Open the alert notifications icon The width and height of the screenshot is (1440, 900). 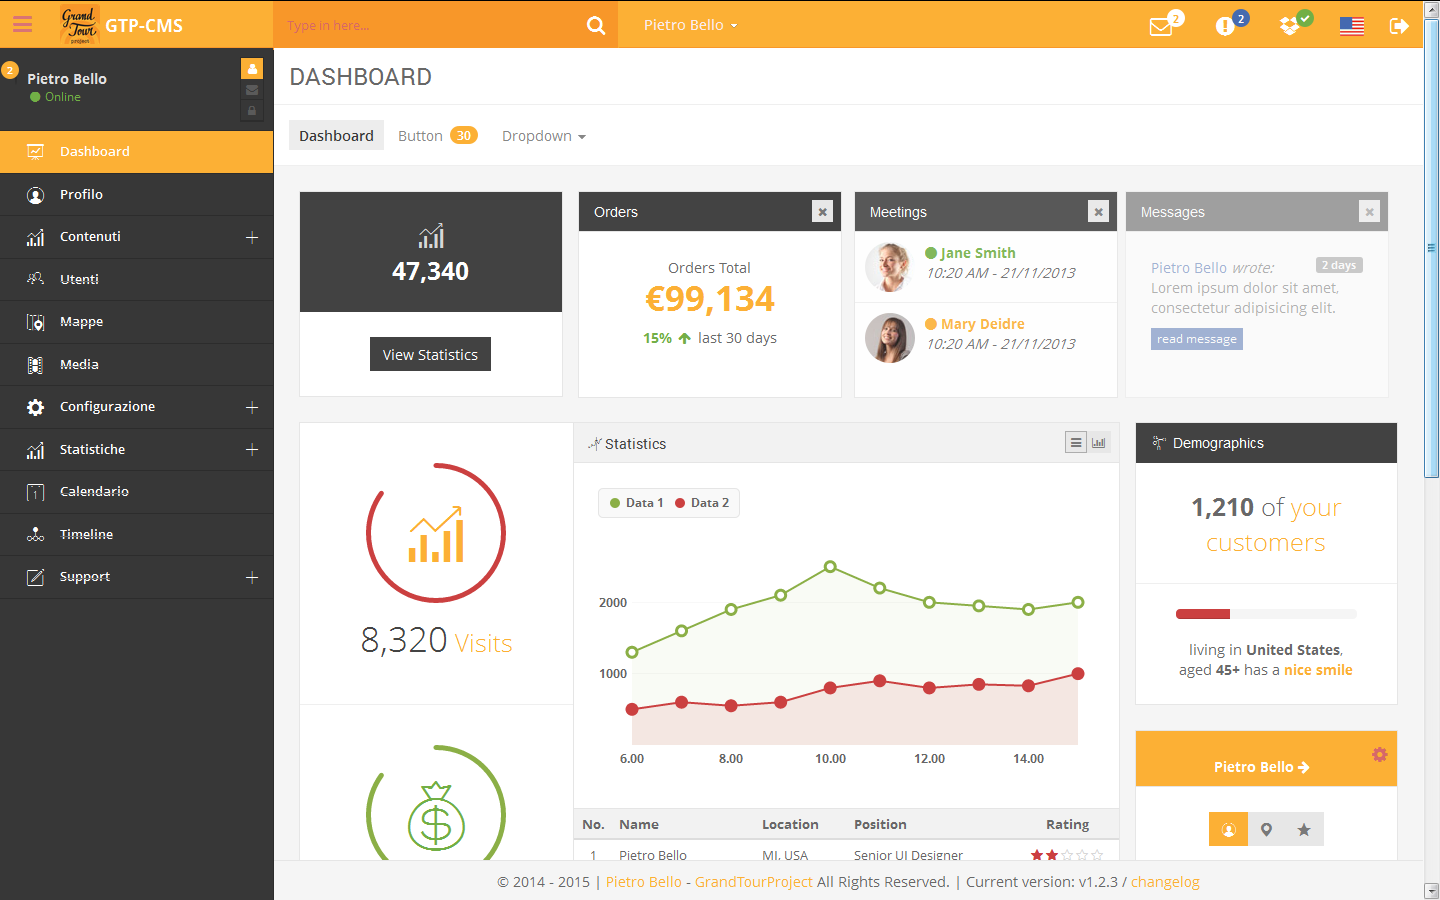click(1225, 26)
